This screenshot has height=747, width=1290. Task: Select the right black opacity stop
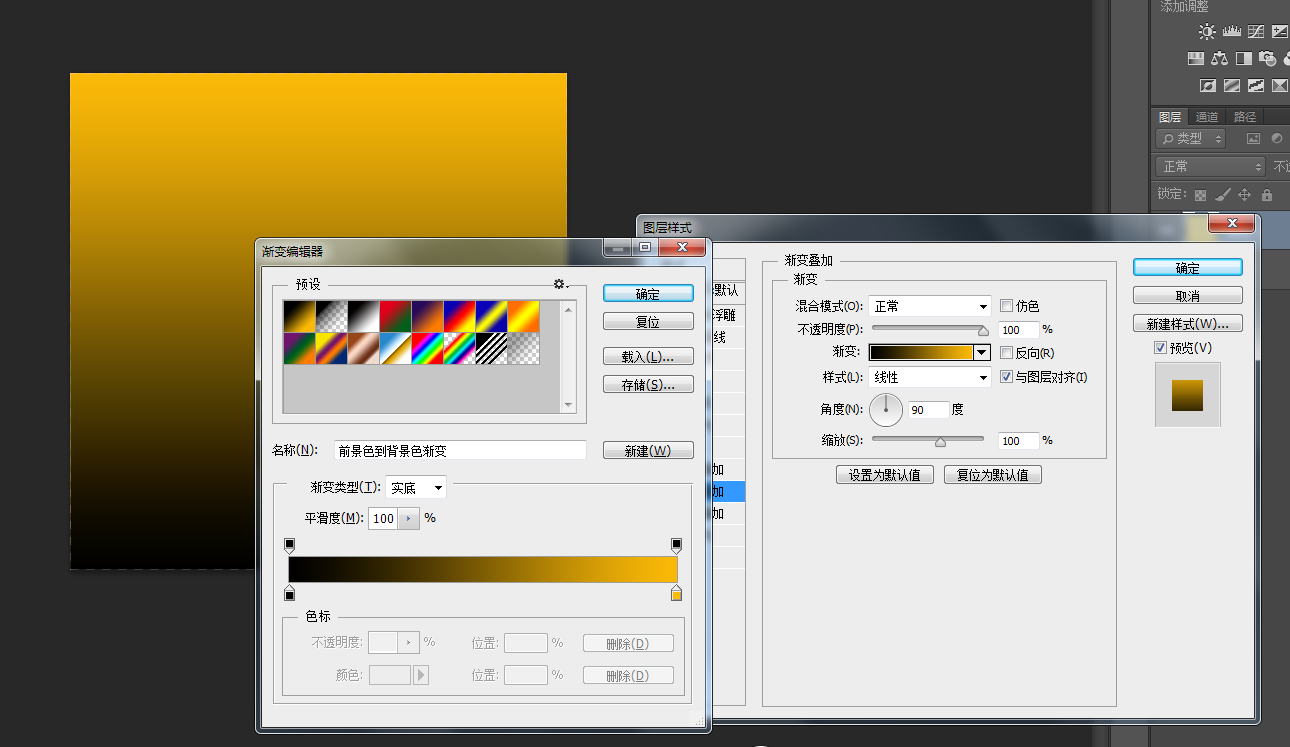(676, 546)
